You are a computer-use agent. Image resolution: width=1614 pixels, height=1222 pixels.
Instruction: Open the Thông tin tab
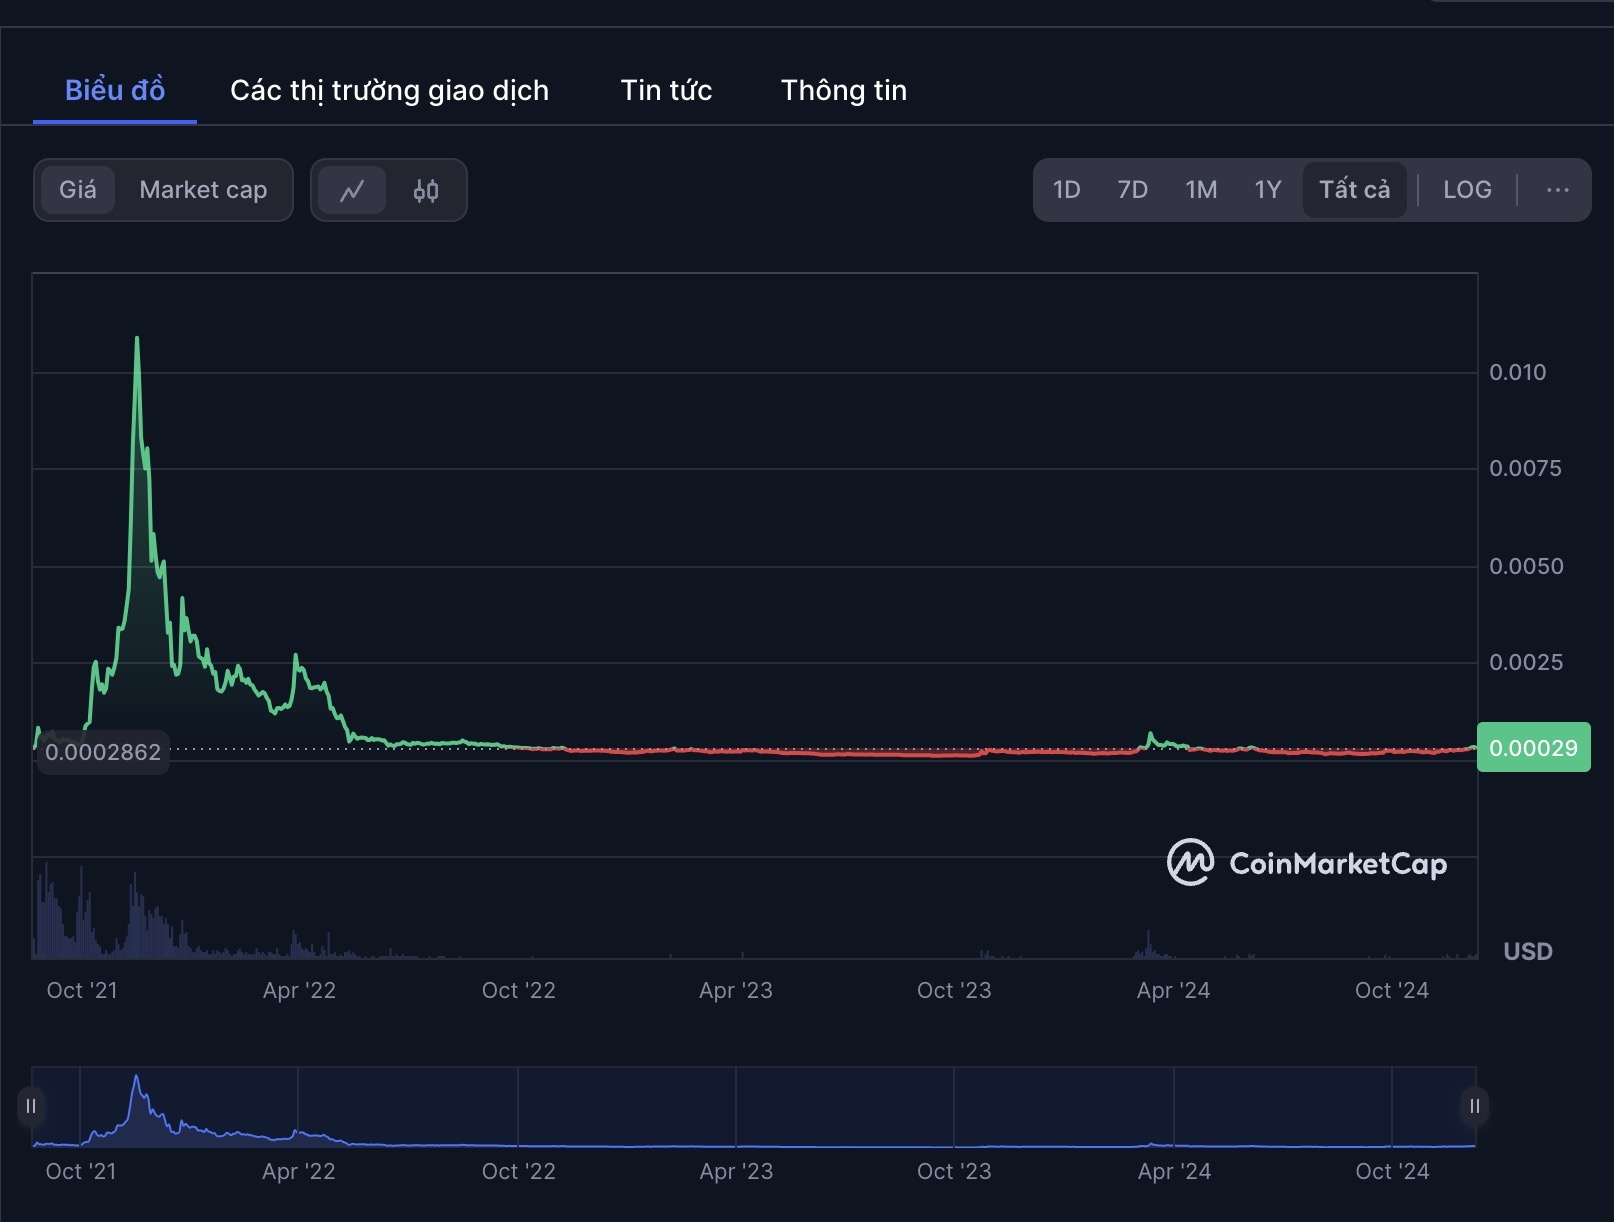coord(843,90)
